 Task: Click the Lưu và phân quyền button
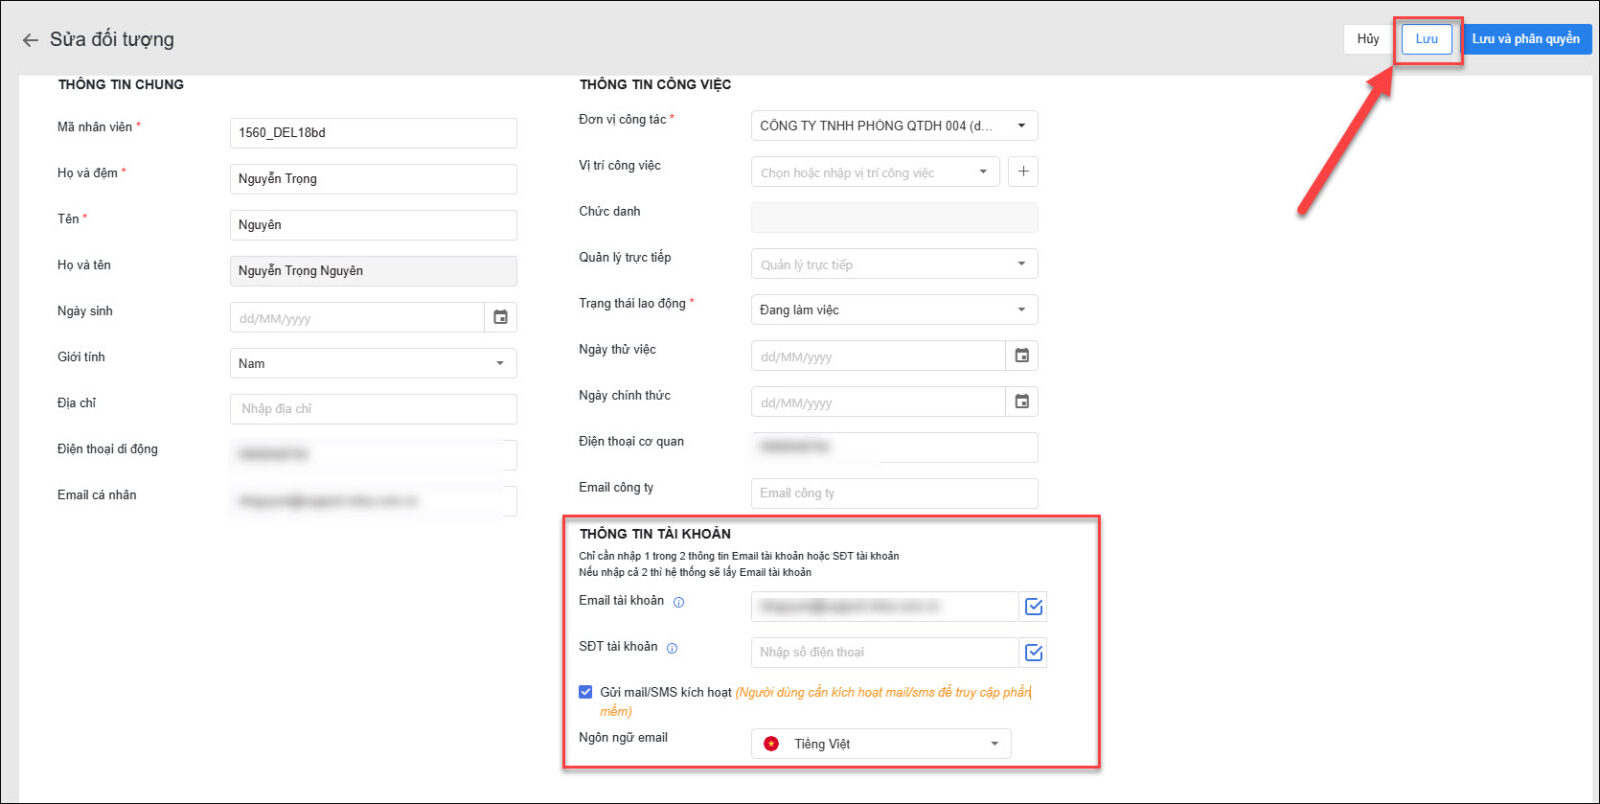click(1525, 39)
